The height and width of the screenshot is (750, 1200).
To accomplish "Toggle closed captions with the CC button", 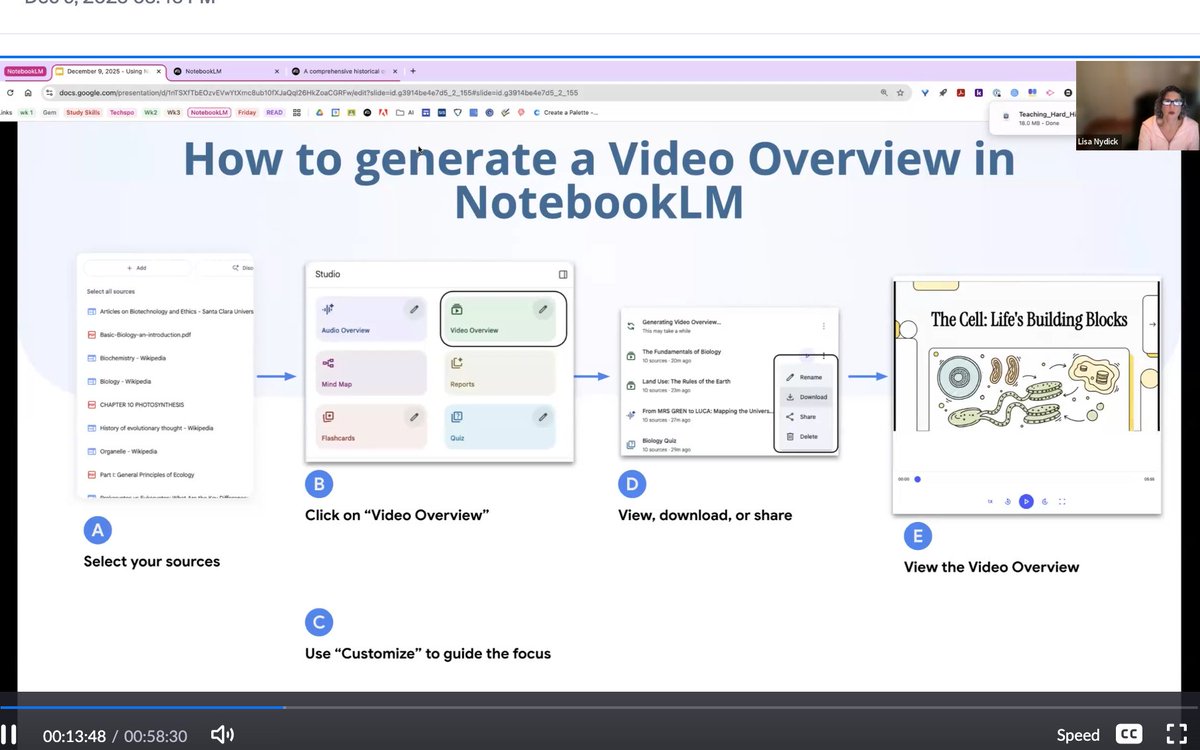I will [1129, 733].
